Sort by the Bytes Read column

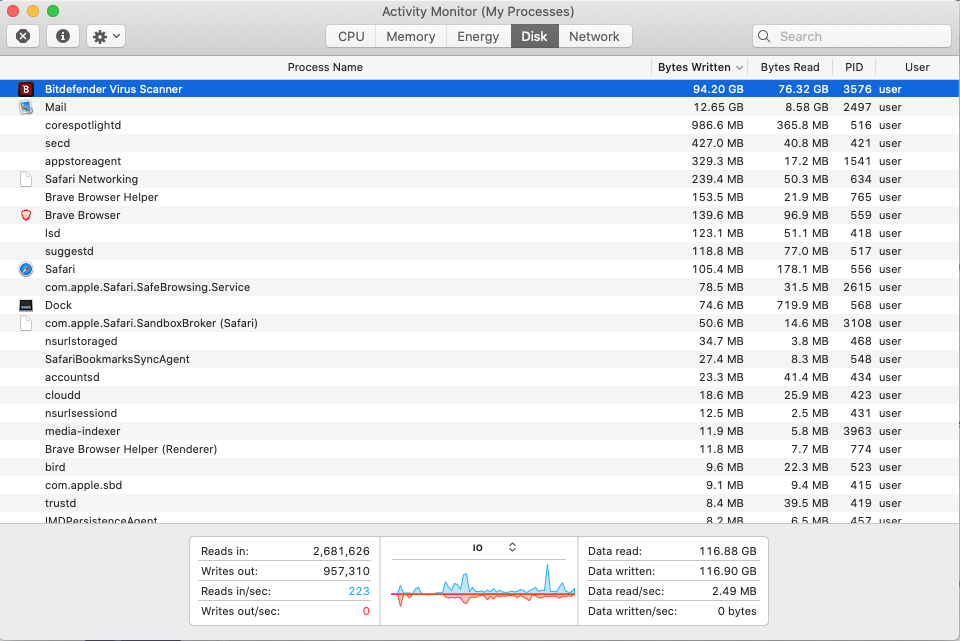[790, 67]
